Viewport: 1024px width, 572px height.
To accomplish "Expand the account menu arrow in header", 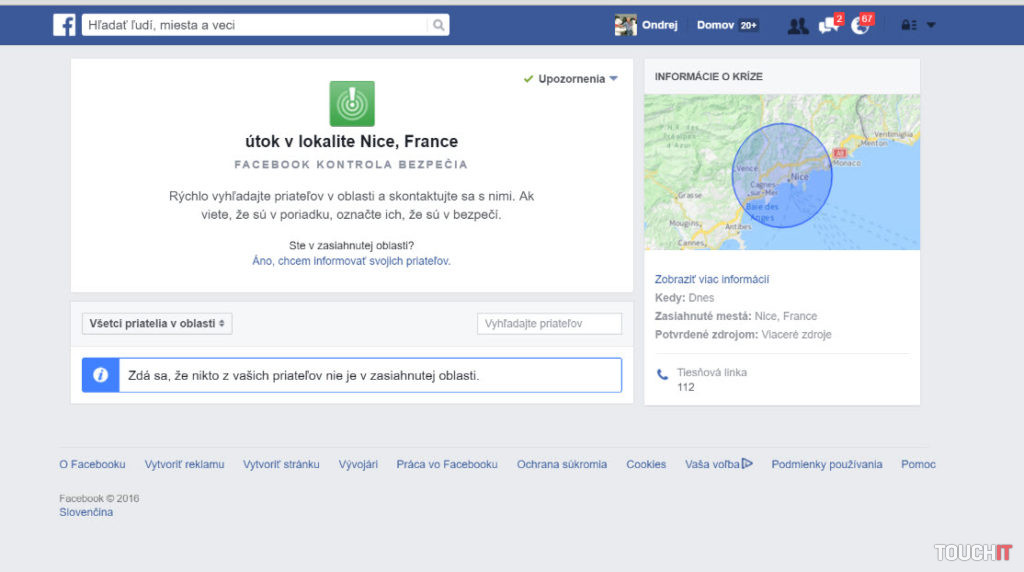I will tap(931, 26).
